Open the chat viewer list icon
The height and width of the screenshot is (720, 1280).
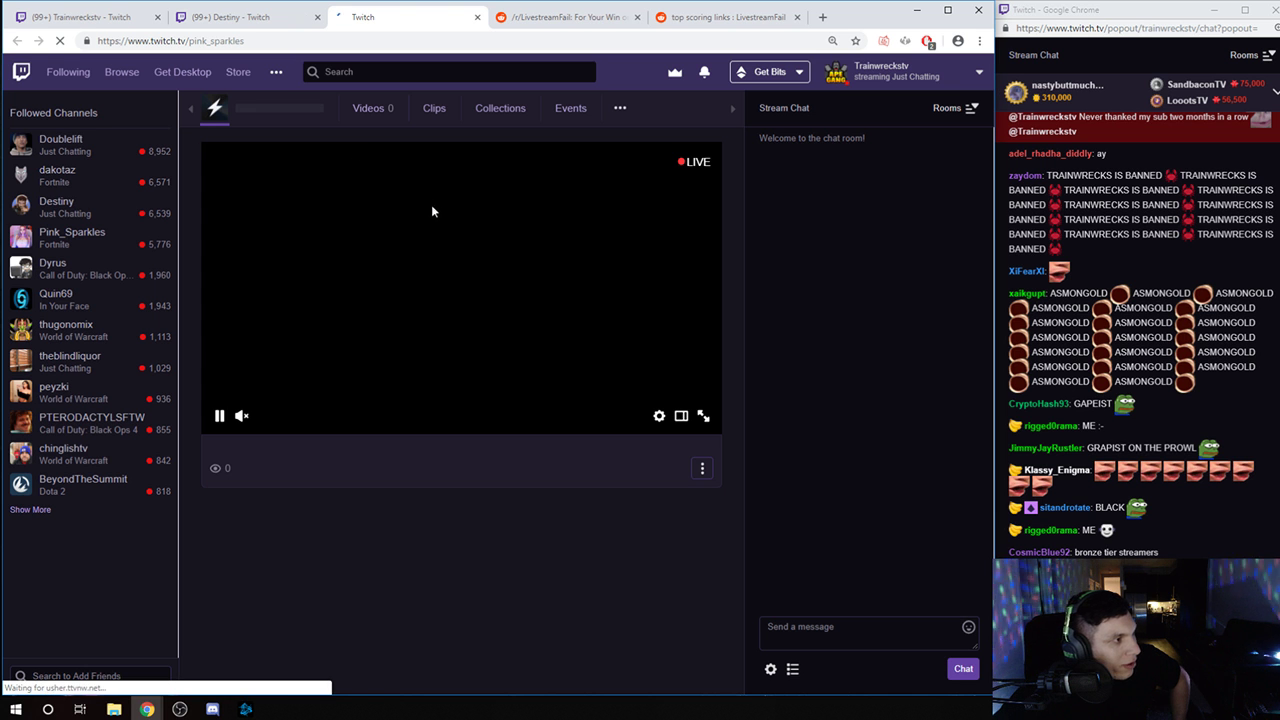coord(793,669)
